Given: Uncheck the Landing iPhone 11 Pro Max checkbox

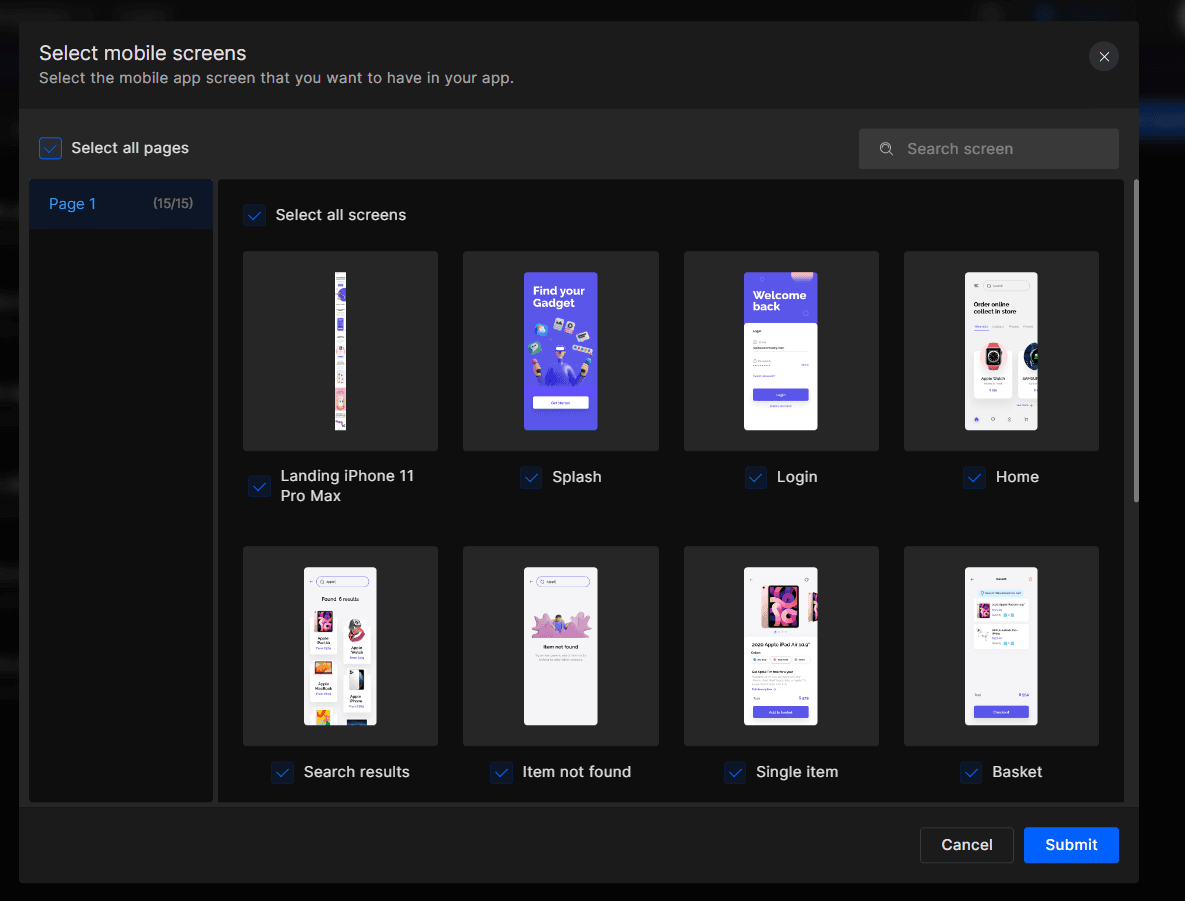Looking at the screenshot, I should (x=259, y=486).
